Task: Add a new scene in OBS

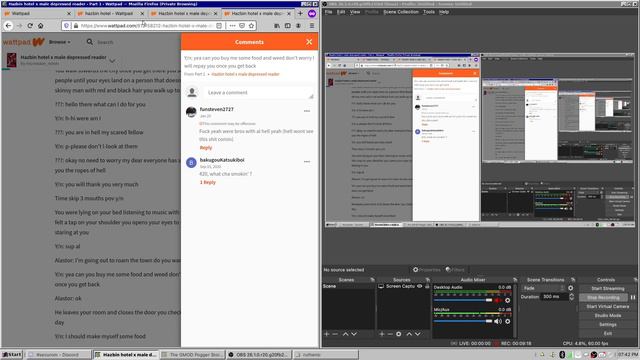Action: click(x=327, y=334)
